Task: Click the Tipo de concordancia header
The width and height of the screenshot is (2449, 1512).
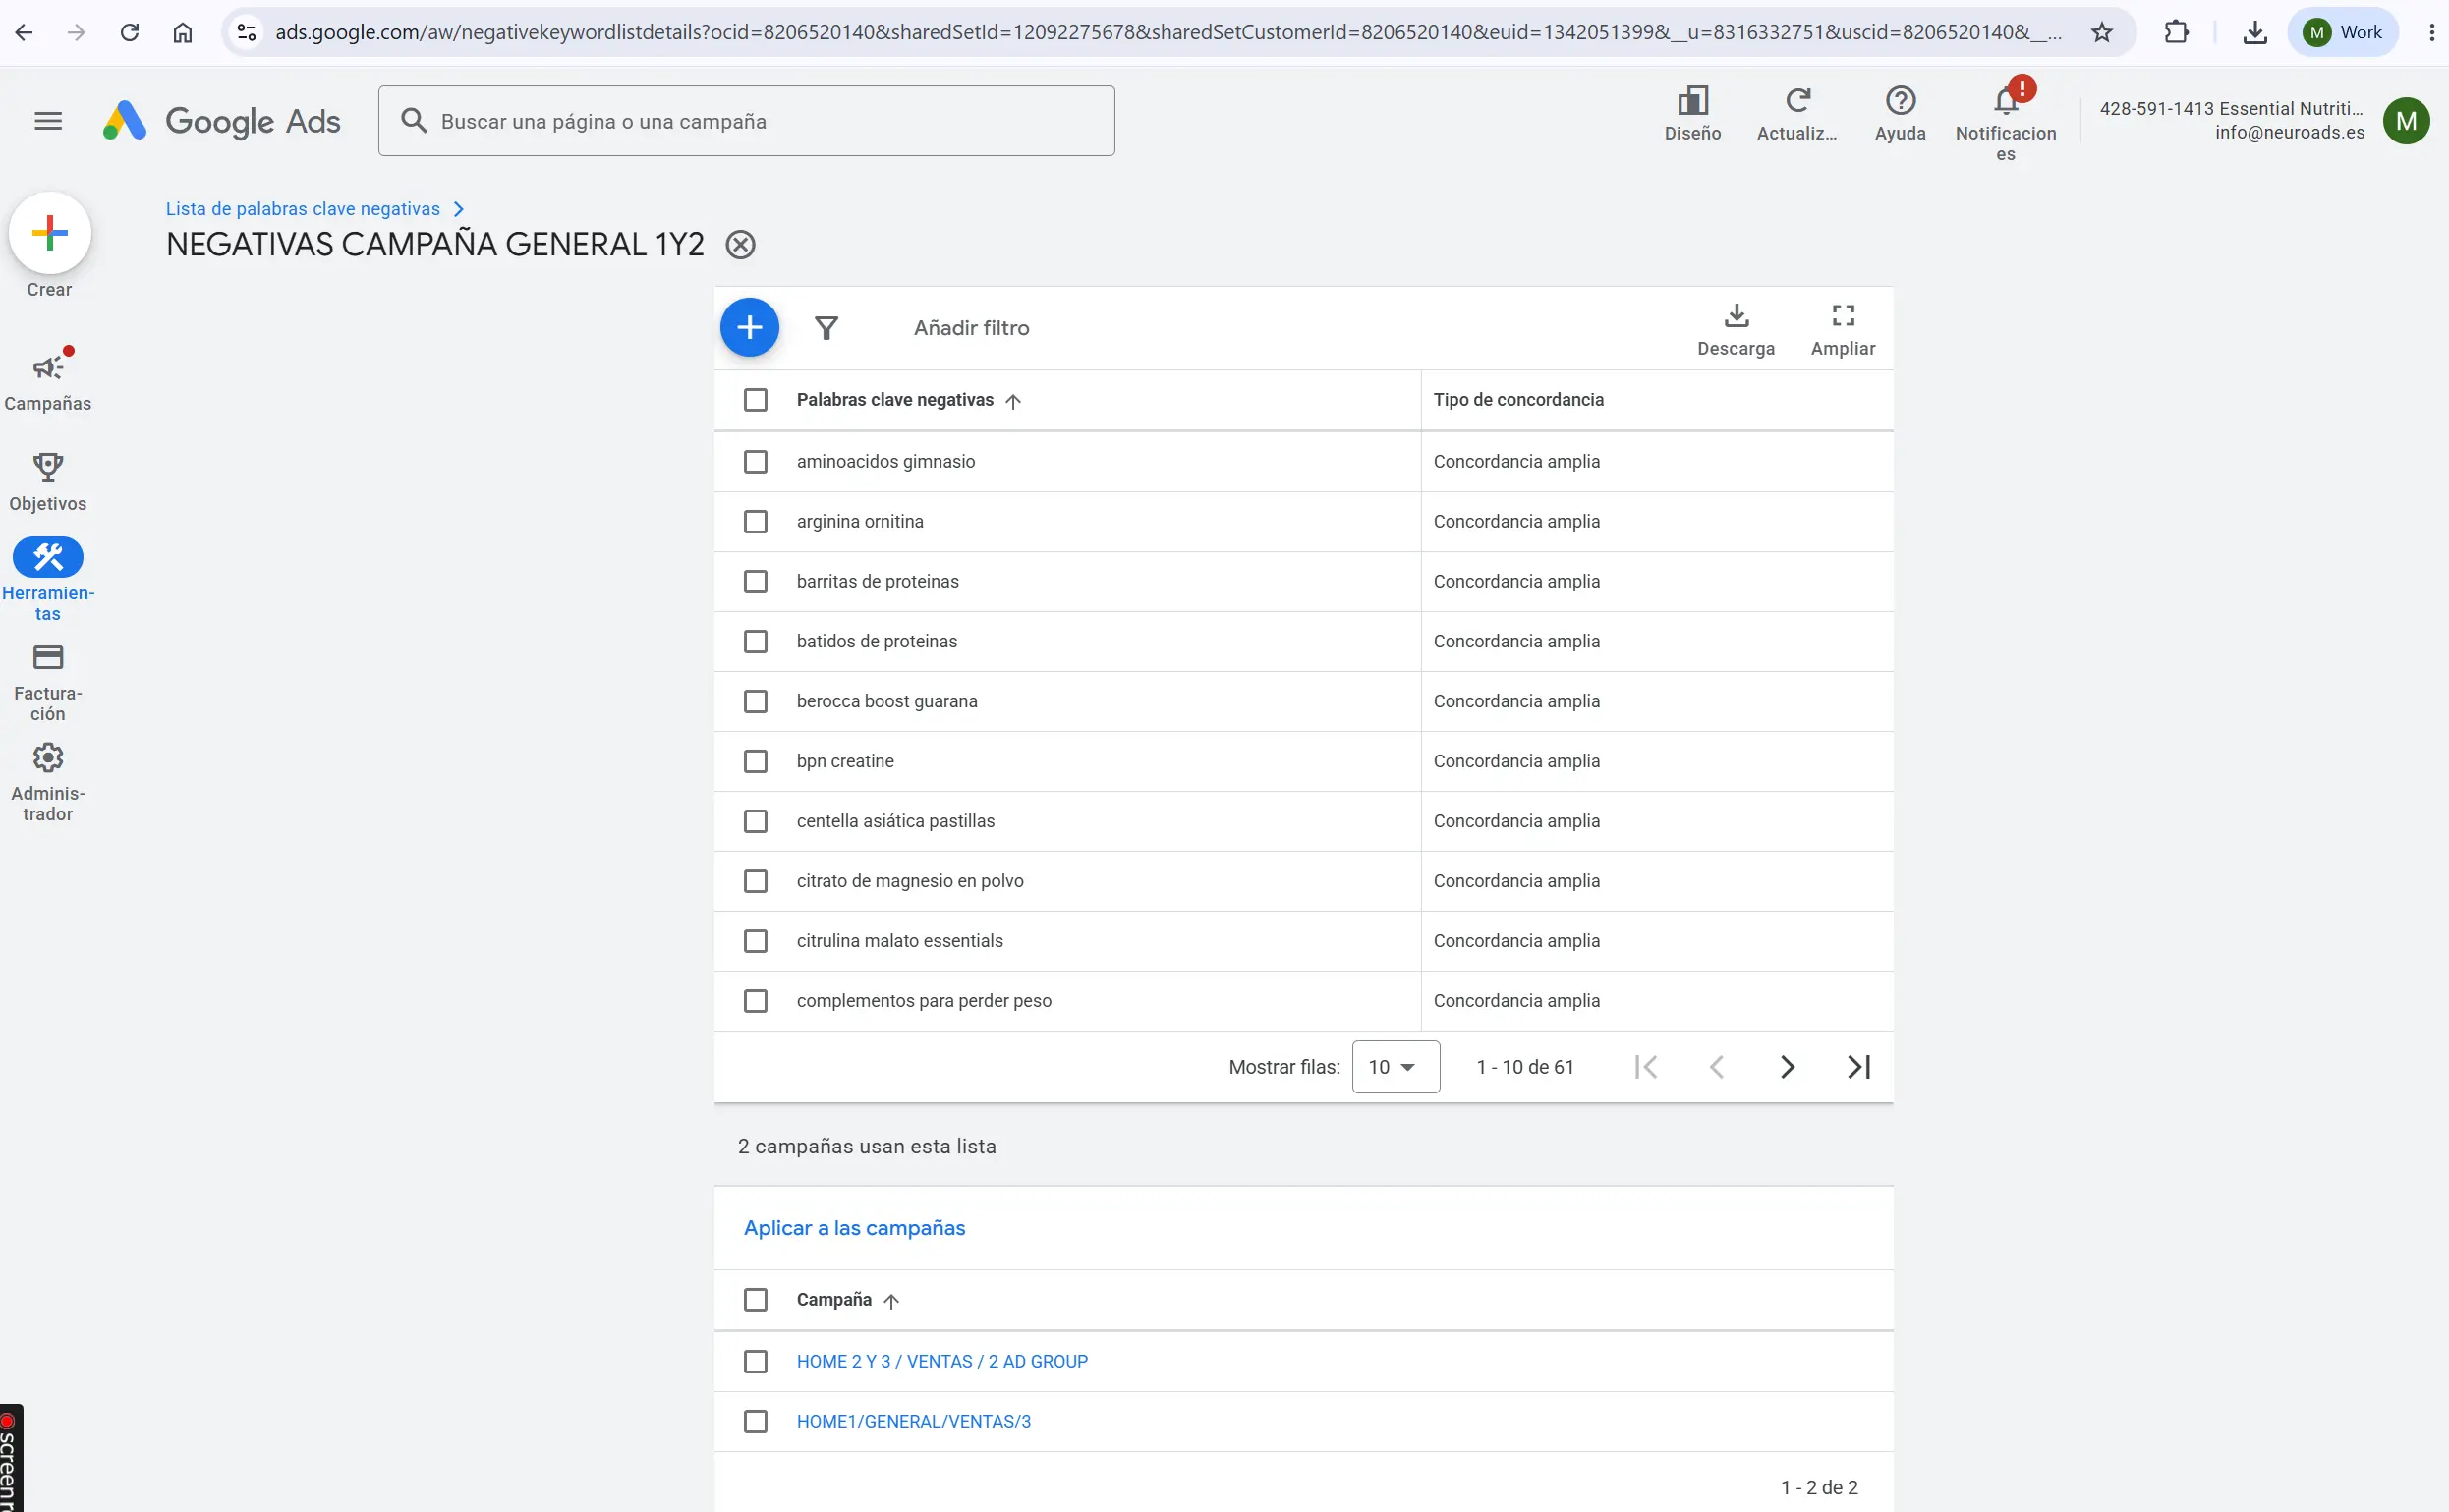Action: [x=1518, y=400]
